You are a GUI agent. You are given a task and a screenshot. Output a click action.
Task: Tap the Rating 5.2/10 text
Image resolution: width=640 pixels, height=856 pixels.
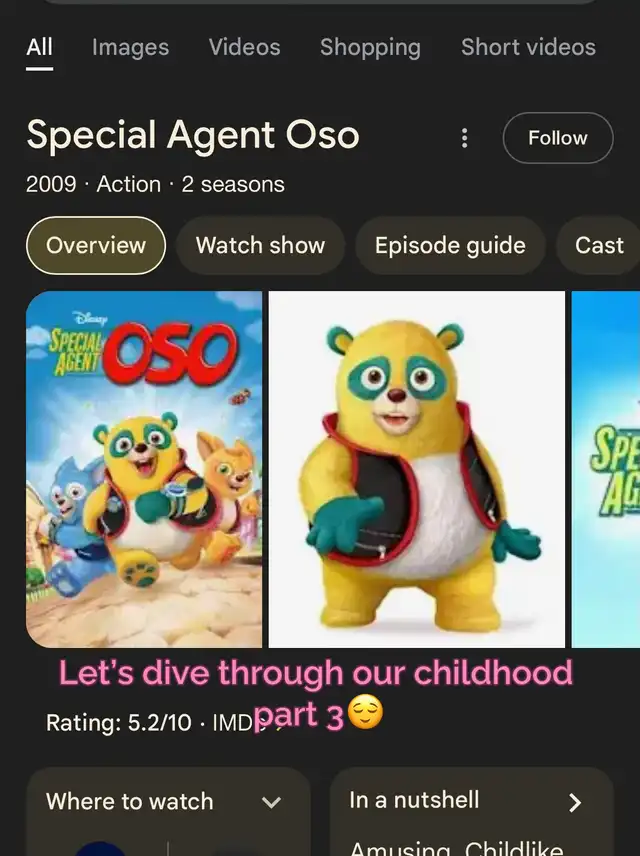click(118, 723)
